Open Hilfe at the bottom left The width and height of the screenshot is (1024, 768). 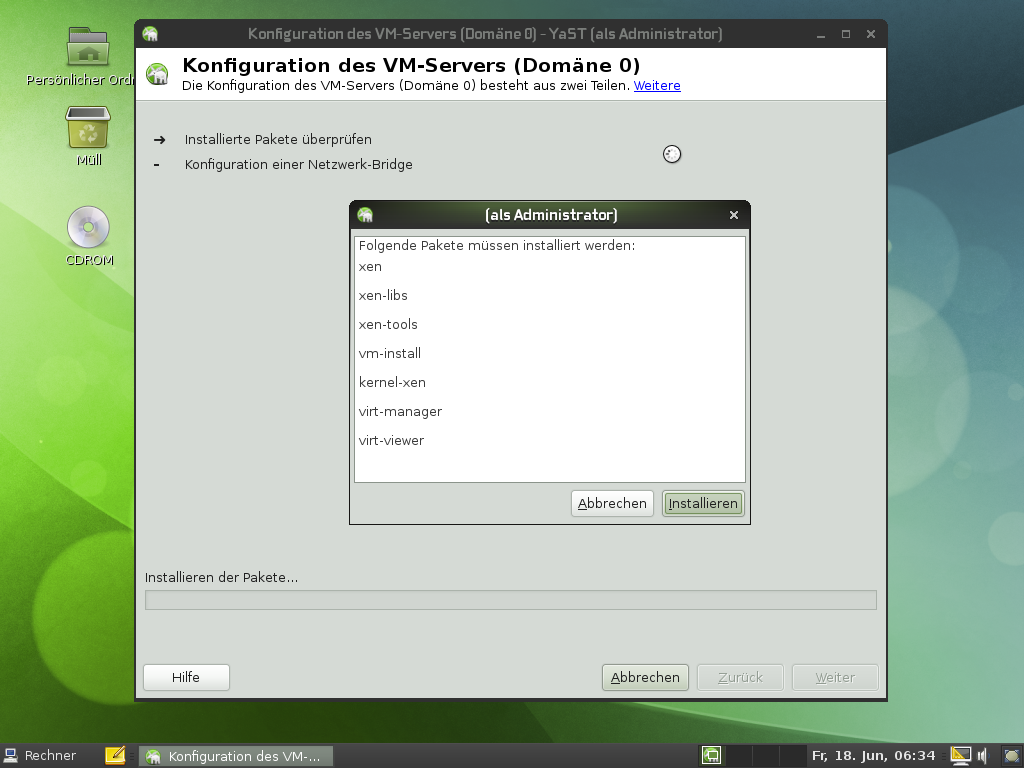point(186,677)
